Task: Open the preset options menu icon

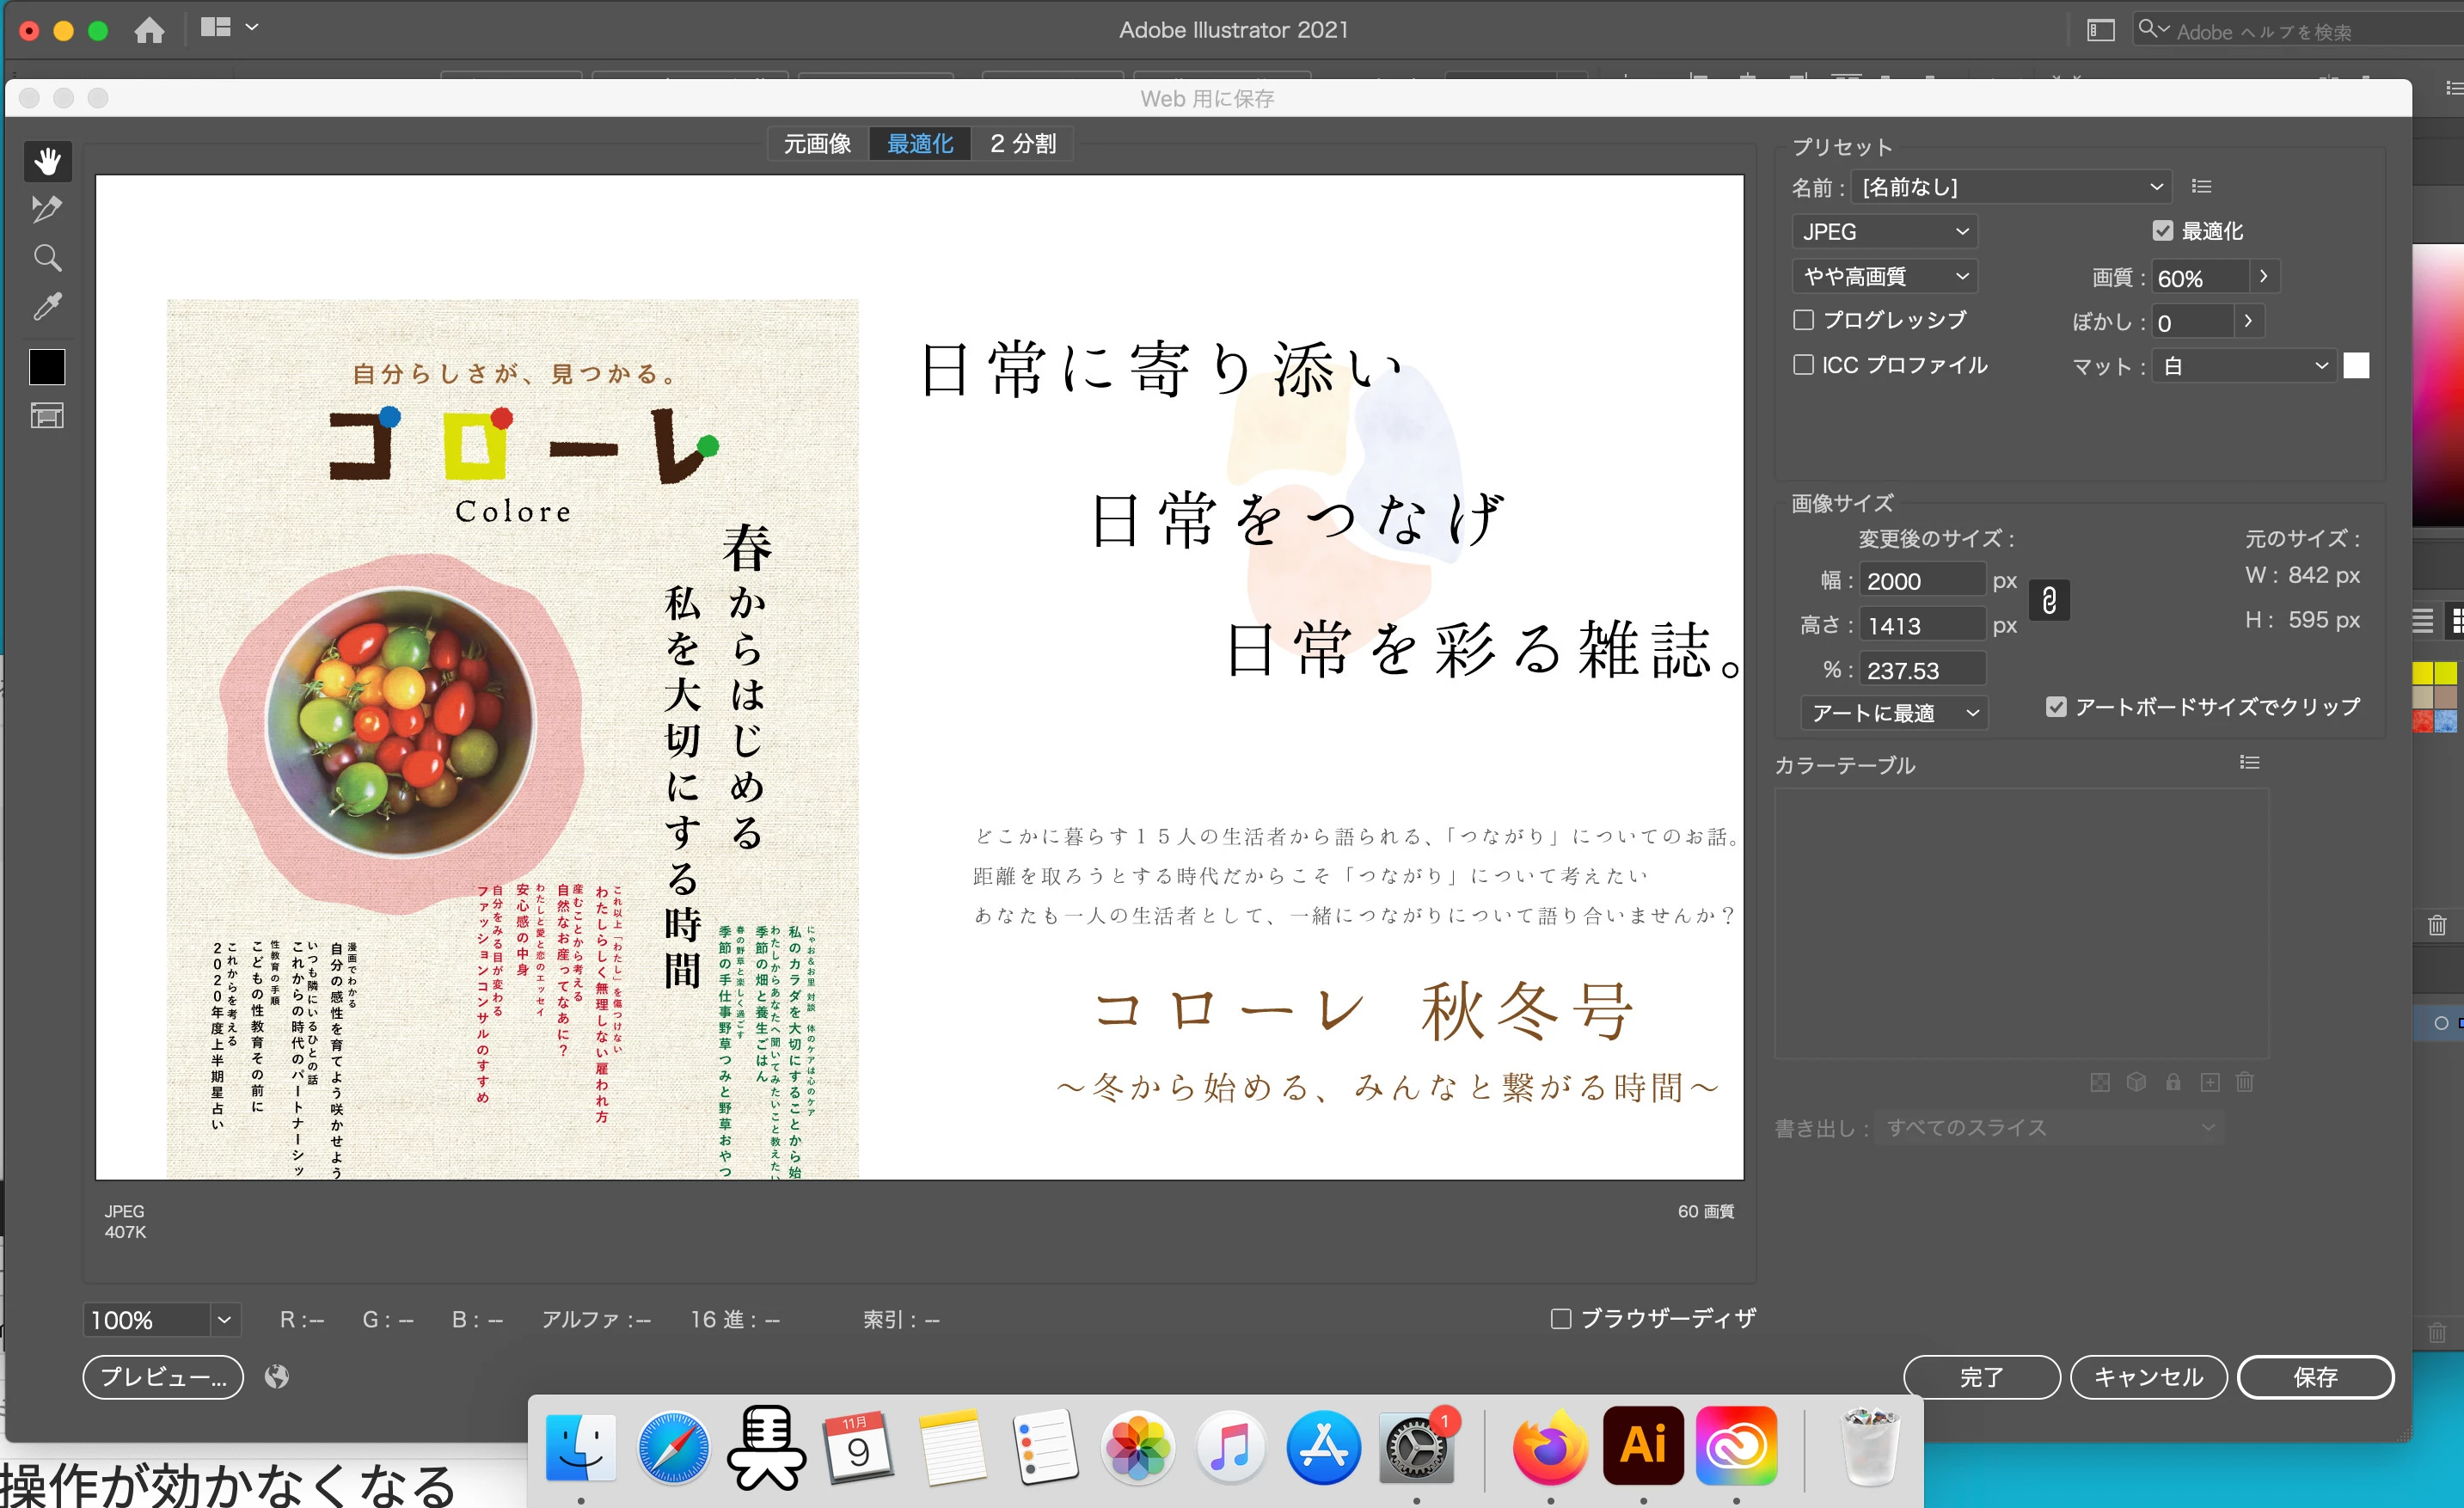Action: pos(2201,186)
